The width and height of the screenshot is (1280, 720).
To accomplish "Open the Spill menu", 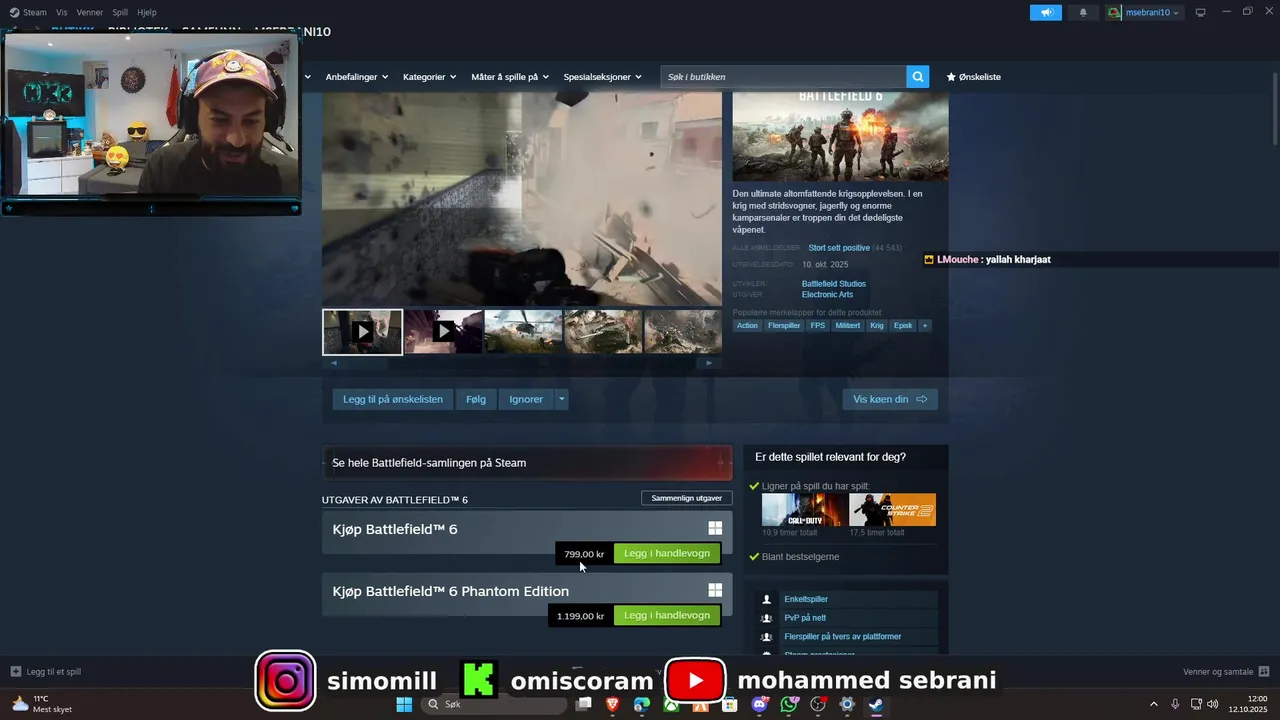I will click(120, 12).
